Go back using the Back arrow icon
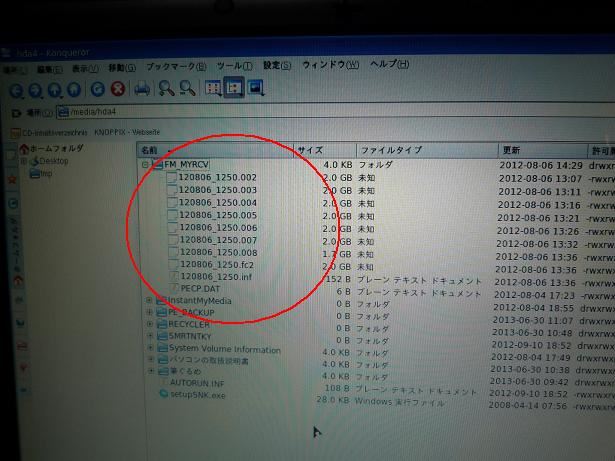Screen dimensions: 615x461 [17, 91]
